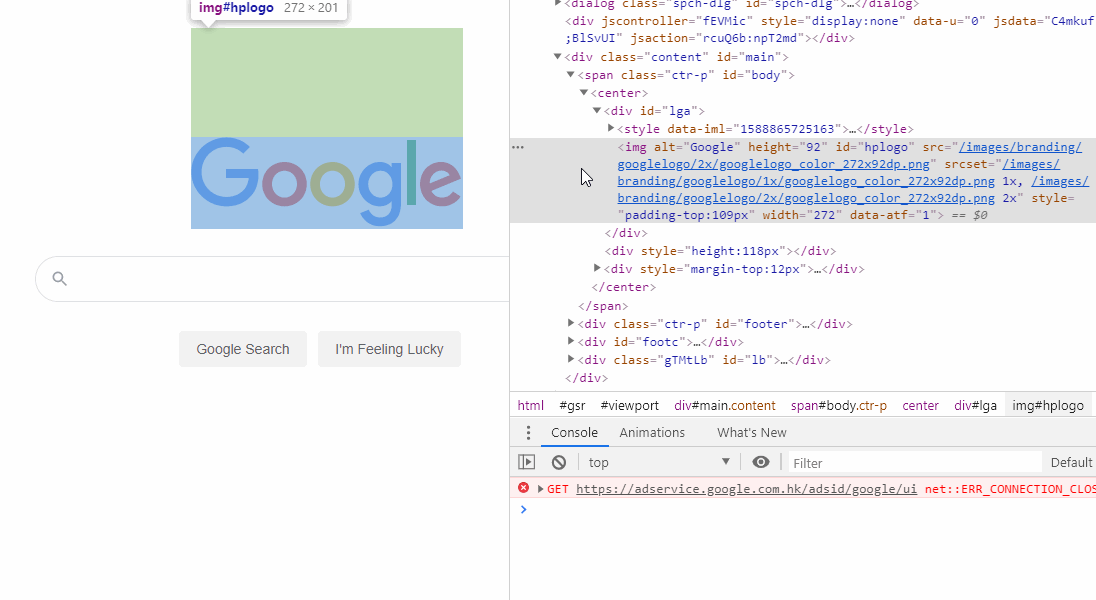Click the Google Search button
This screenshot has width=1096, height=600.
click(243, 349)
